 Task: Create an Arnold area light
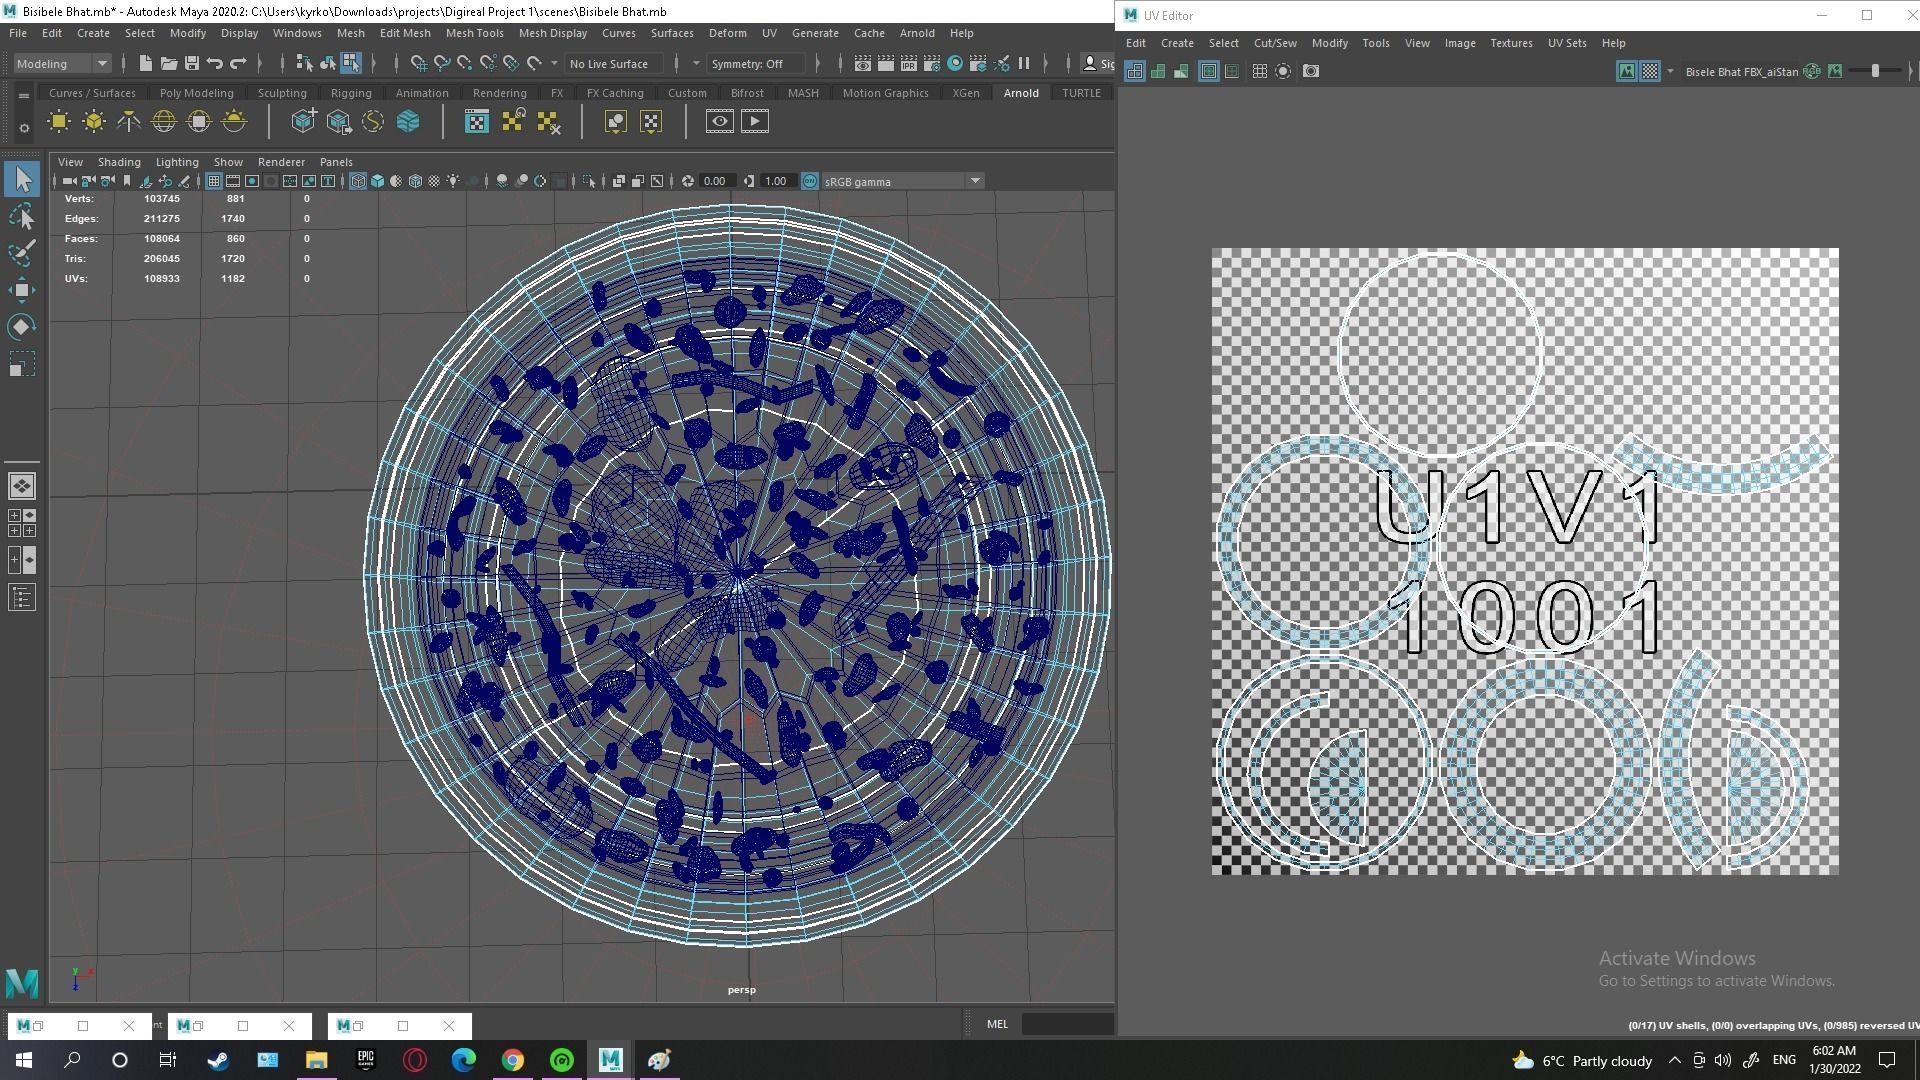click(59, 122)
